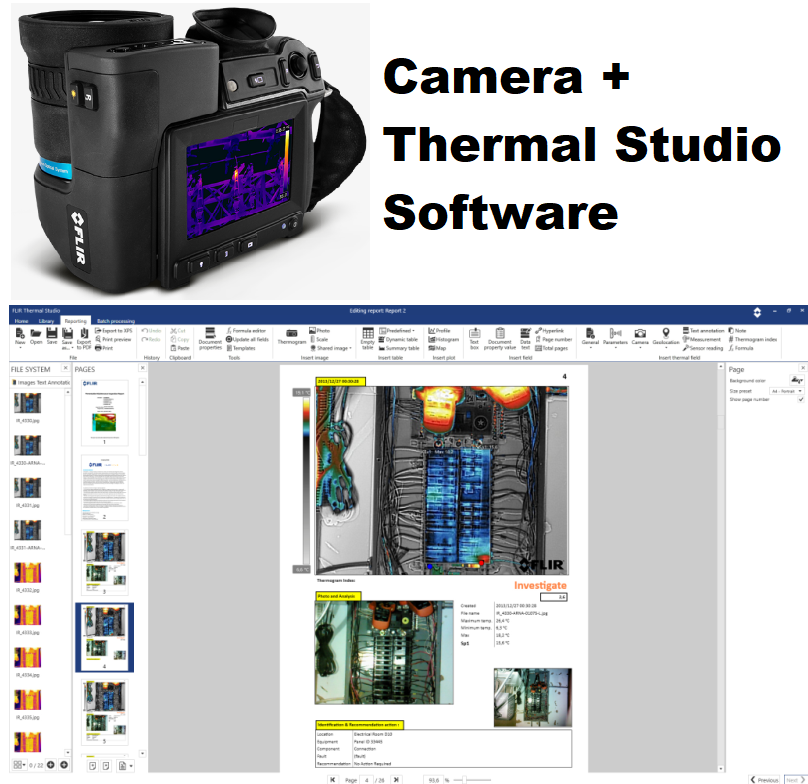Click the Previous button
808x784 pixels.
point(765,780)
